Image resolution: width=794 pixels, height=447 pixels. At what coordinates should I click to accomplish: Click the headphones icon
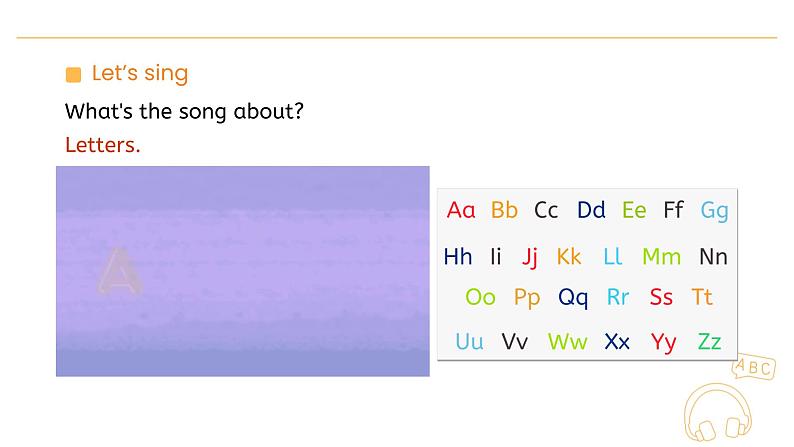(718, 413)
